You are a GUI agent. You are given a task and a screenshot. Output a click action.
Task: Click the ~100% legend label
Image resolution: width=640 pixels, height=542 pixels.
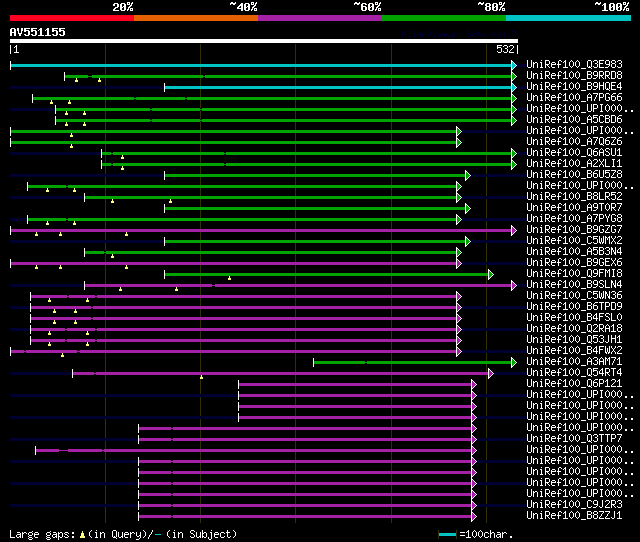(612, 7)
